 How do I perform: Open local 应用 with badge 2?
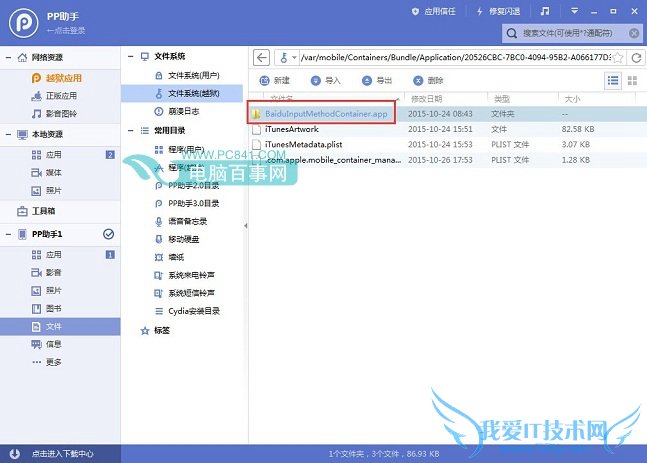[x=60, y=155]
